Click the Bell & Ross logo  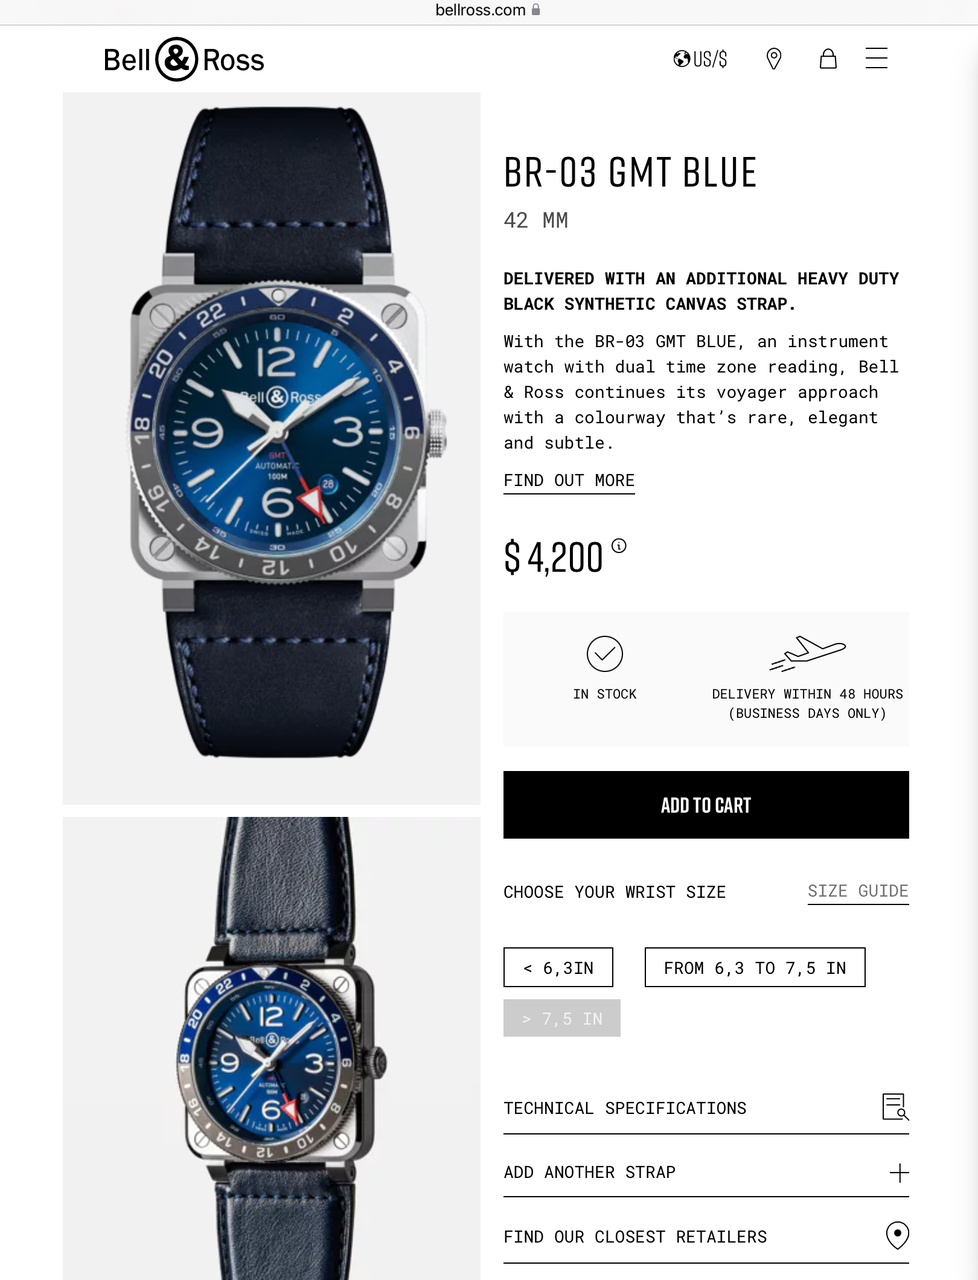[x=184, y=60]
